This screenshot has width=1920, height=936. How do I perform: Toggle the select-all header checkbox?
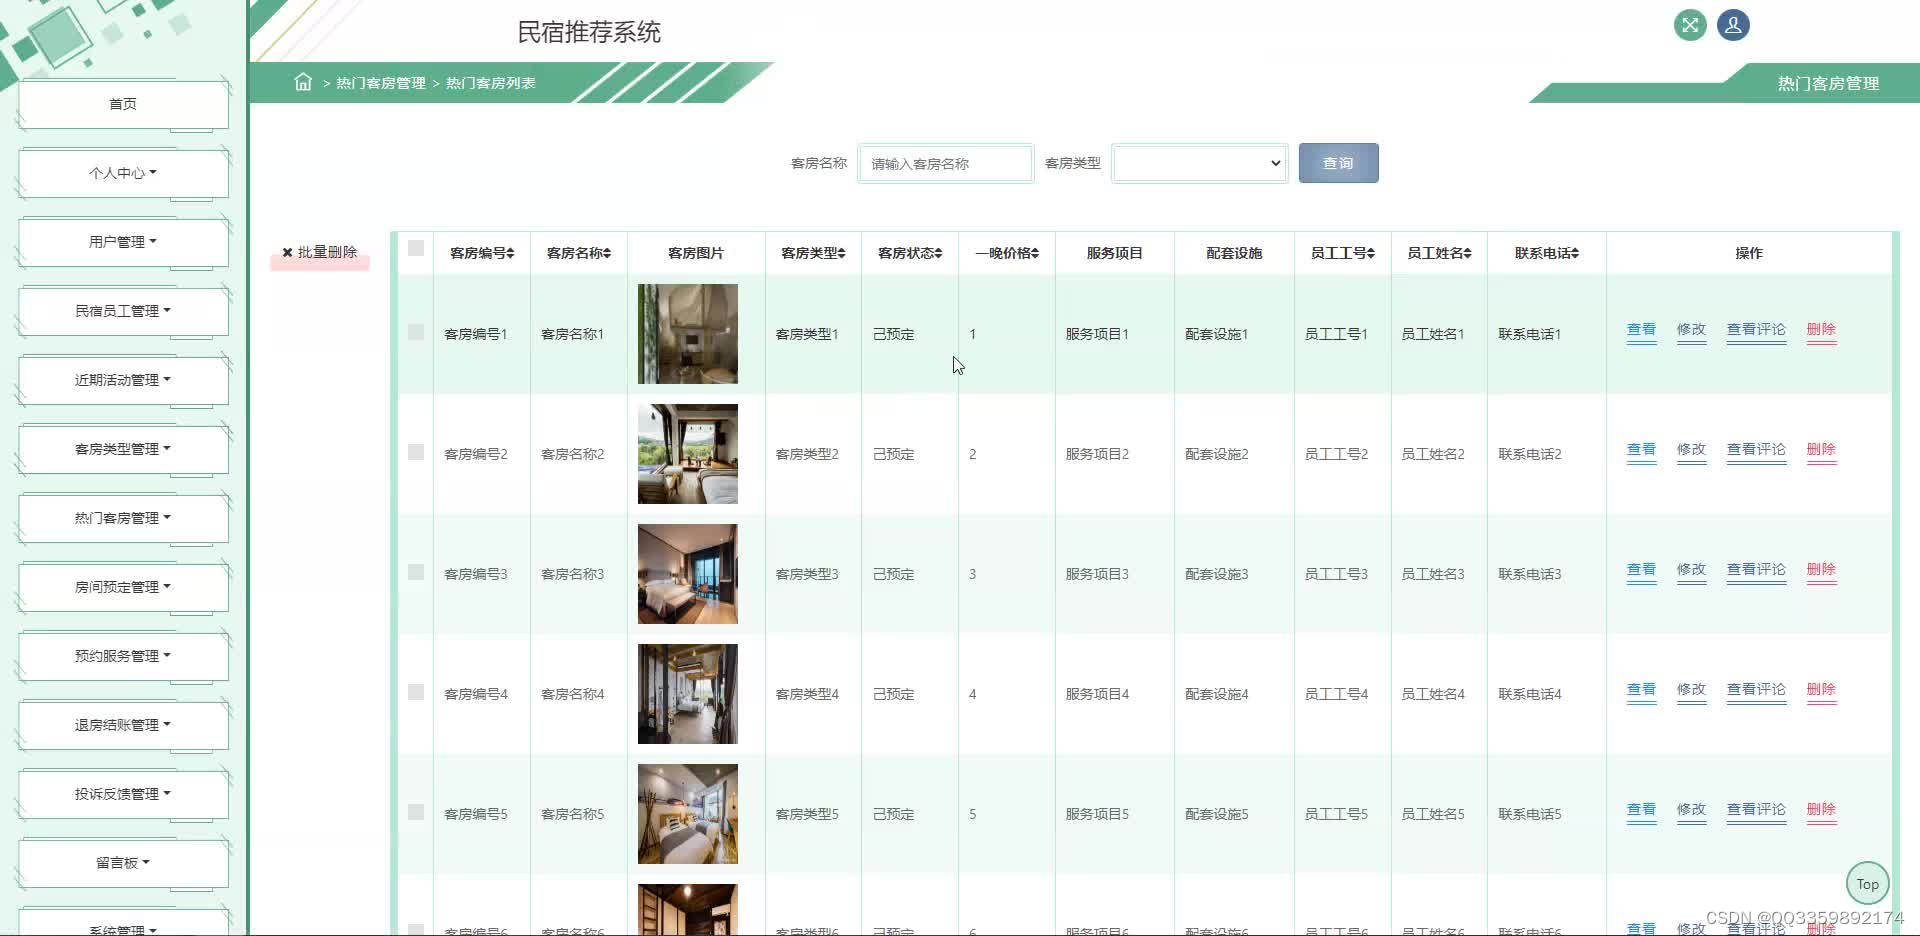(416, 248)
